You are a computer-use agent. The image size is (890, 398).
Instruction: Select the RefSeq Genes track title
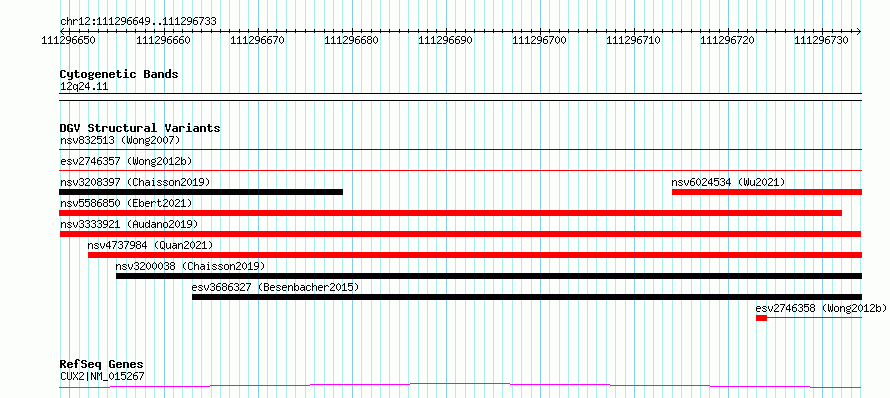click(x=102, y=365)
